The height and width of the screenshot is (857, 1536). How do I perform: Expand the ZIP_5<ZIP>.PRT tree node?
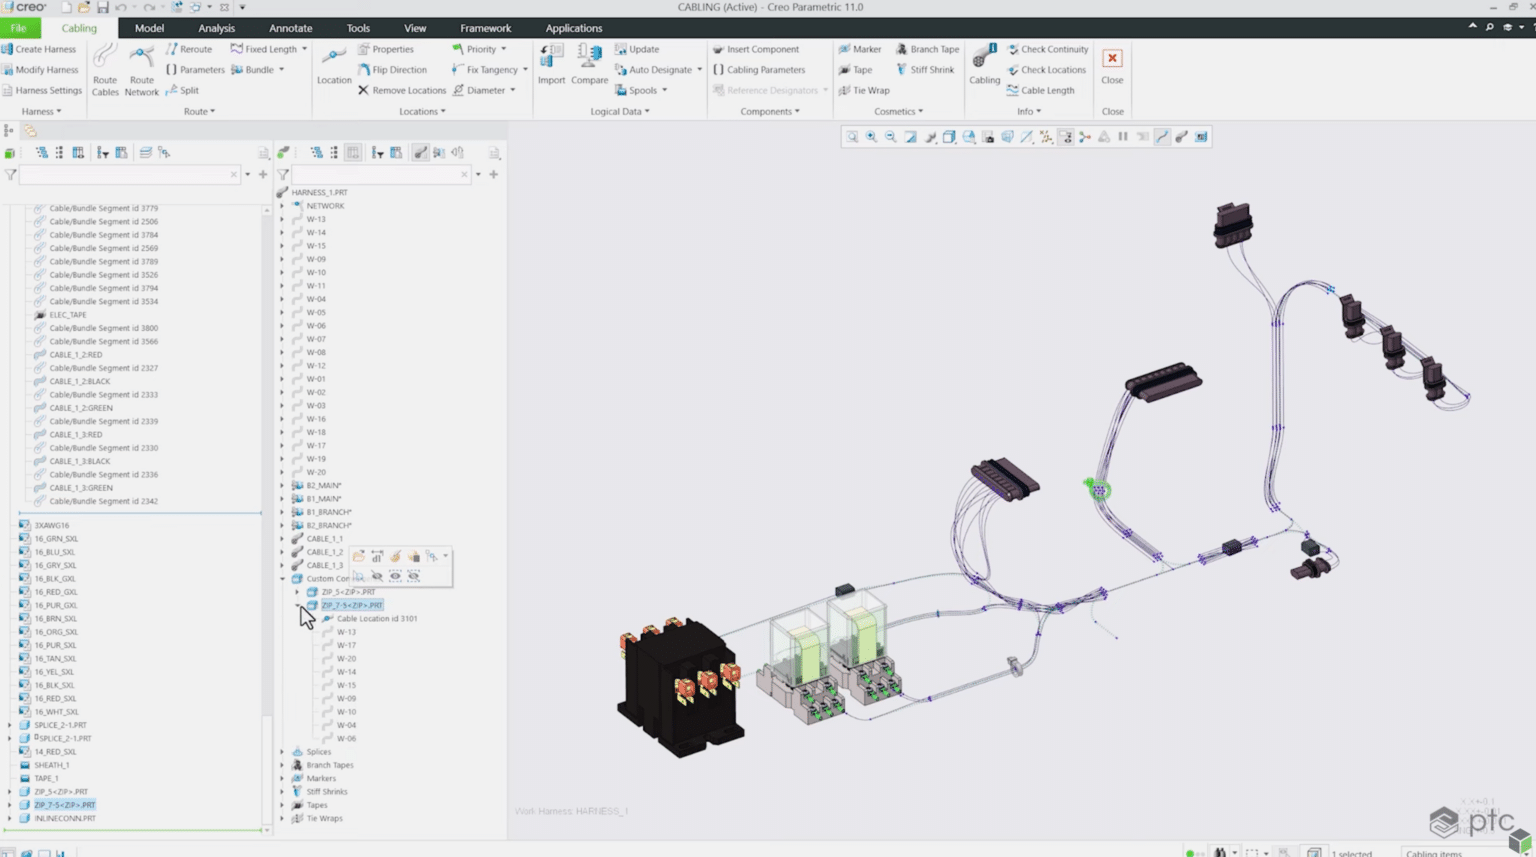pos(297,592)
